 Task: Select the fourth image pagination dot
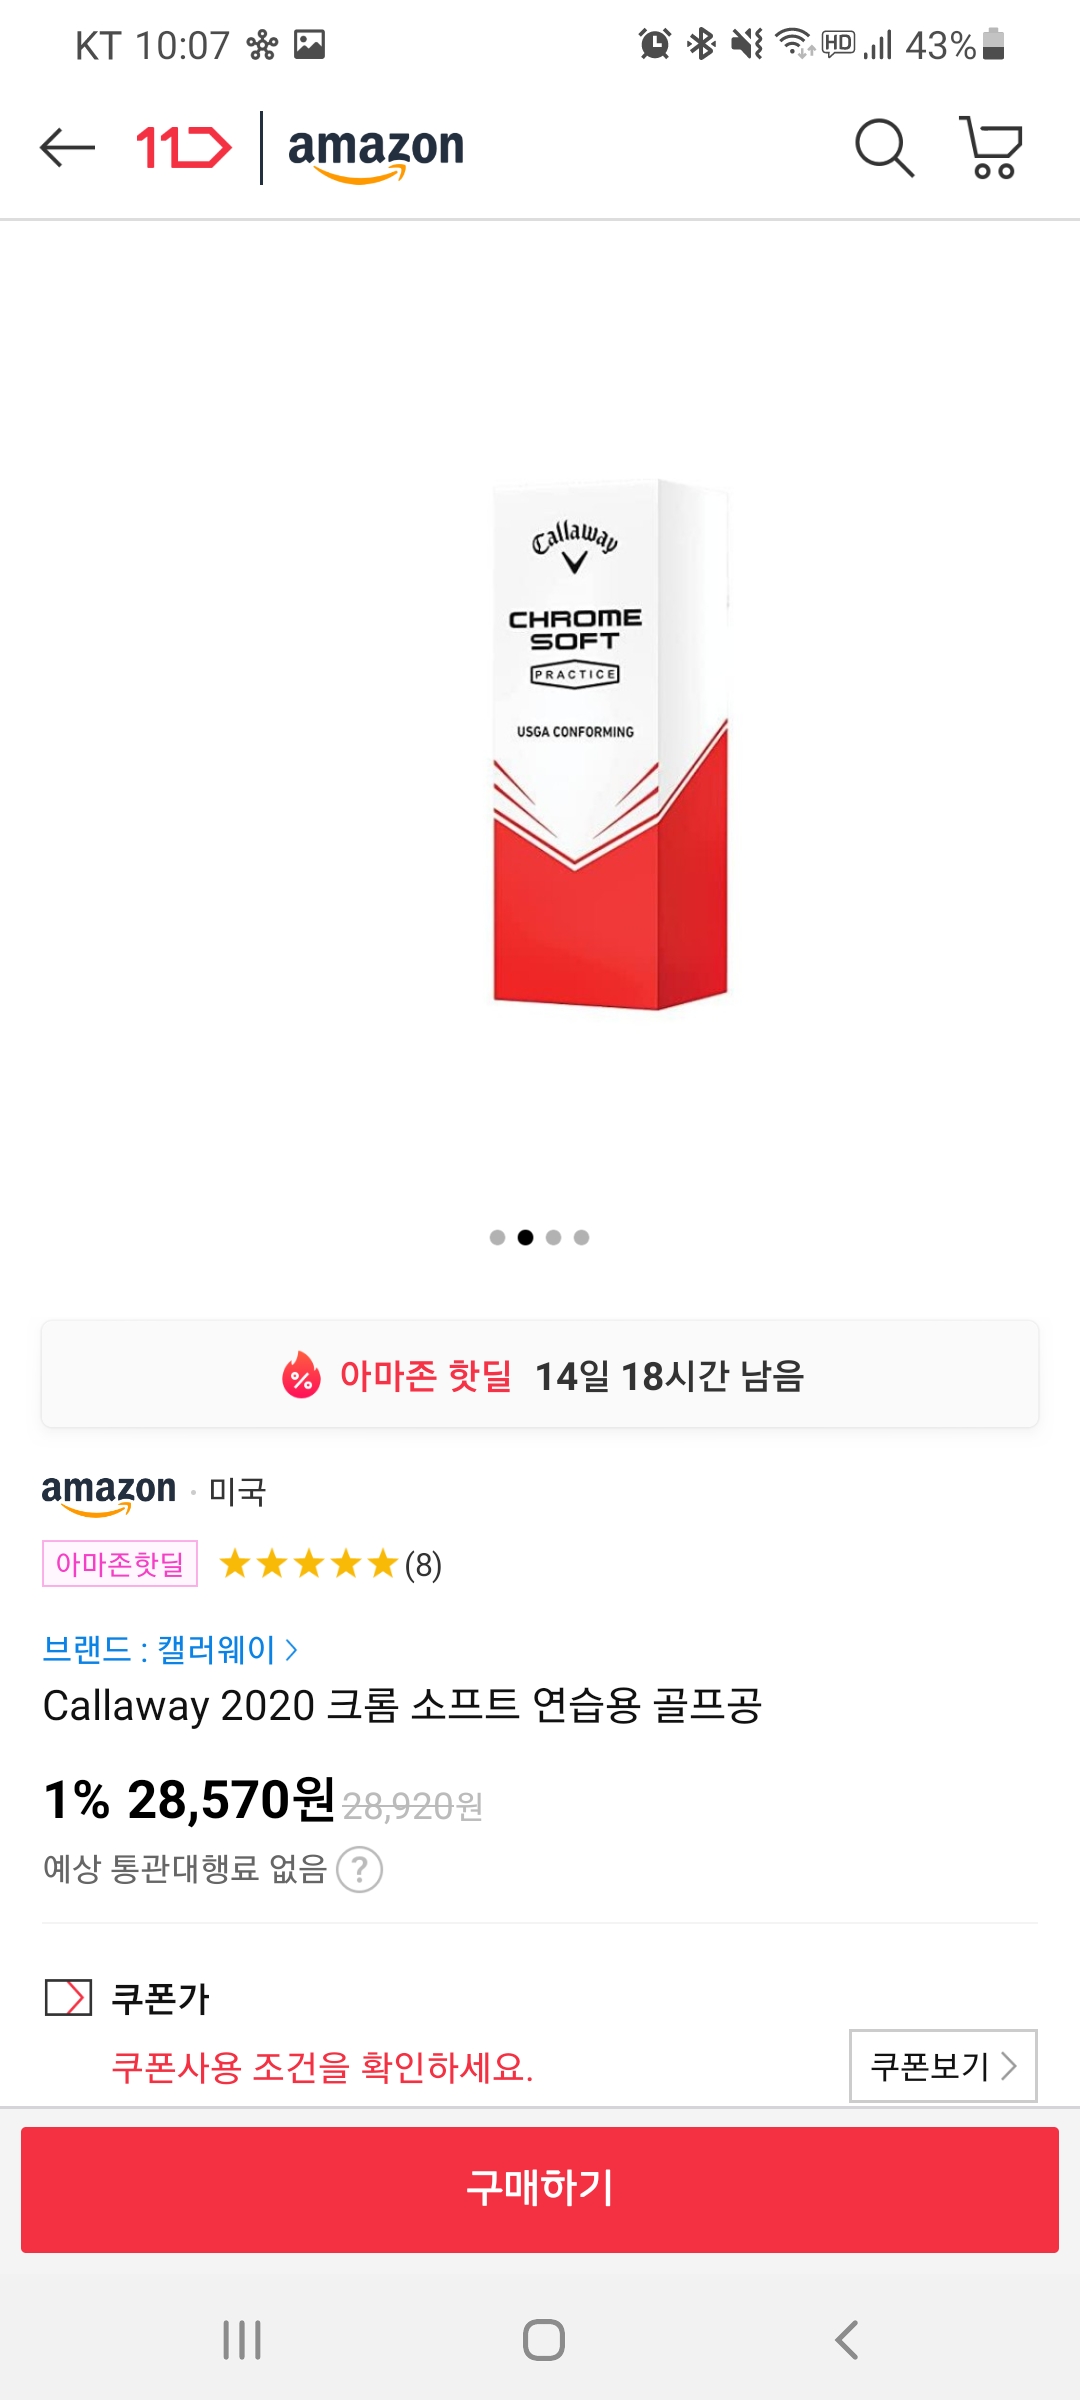(x=581, y=1237)
